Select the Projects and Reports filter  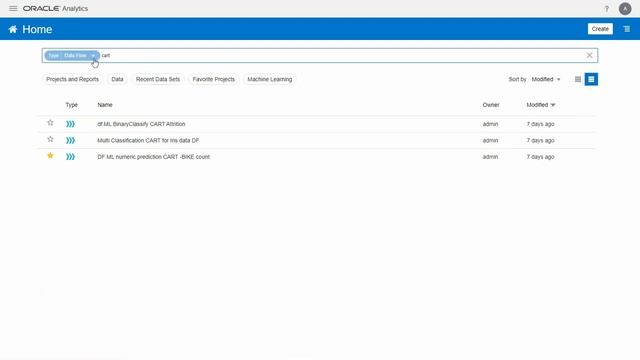(x=72, y=79)
